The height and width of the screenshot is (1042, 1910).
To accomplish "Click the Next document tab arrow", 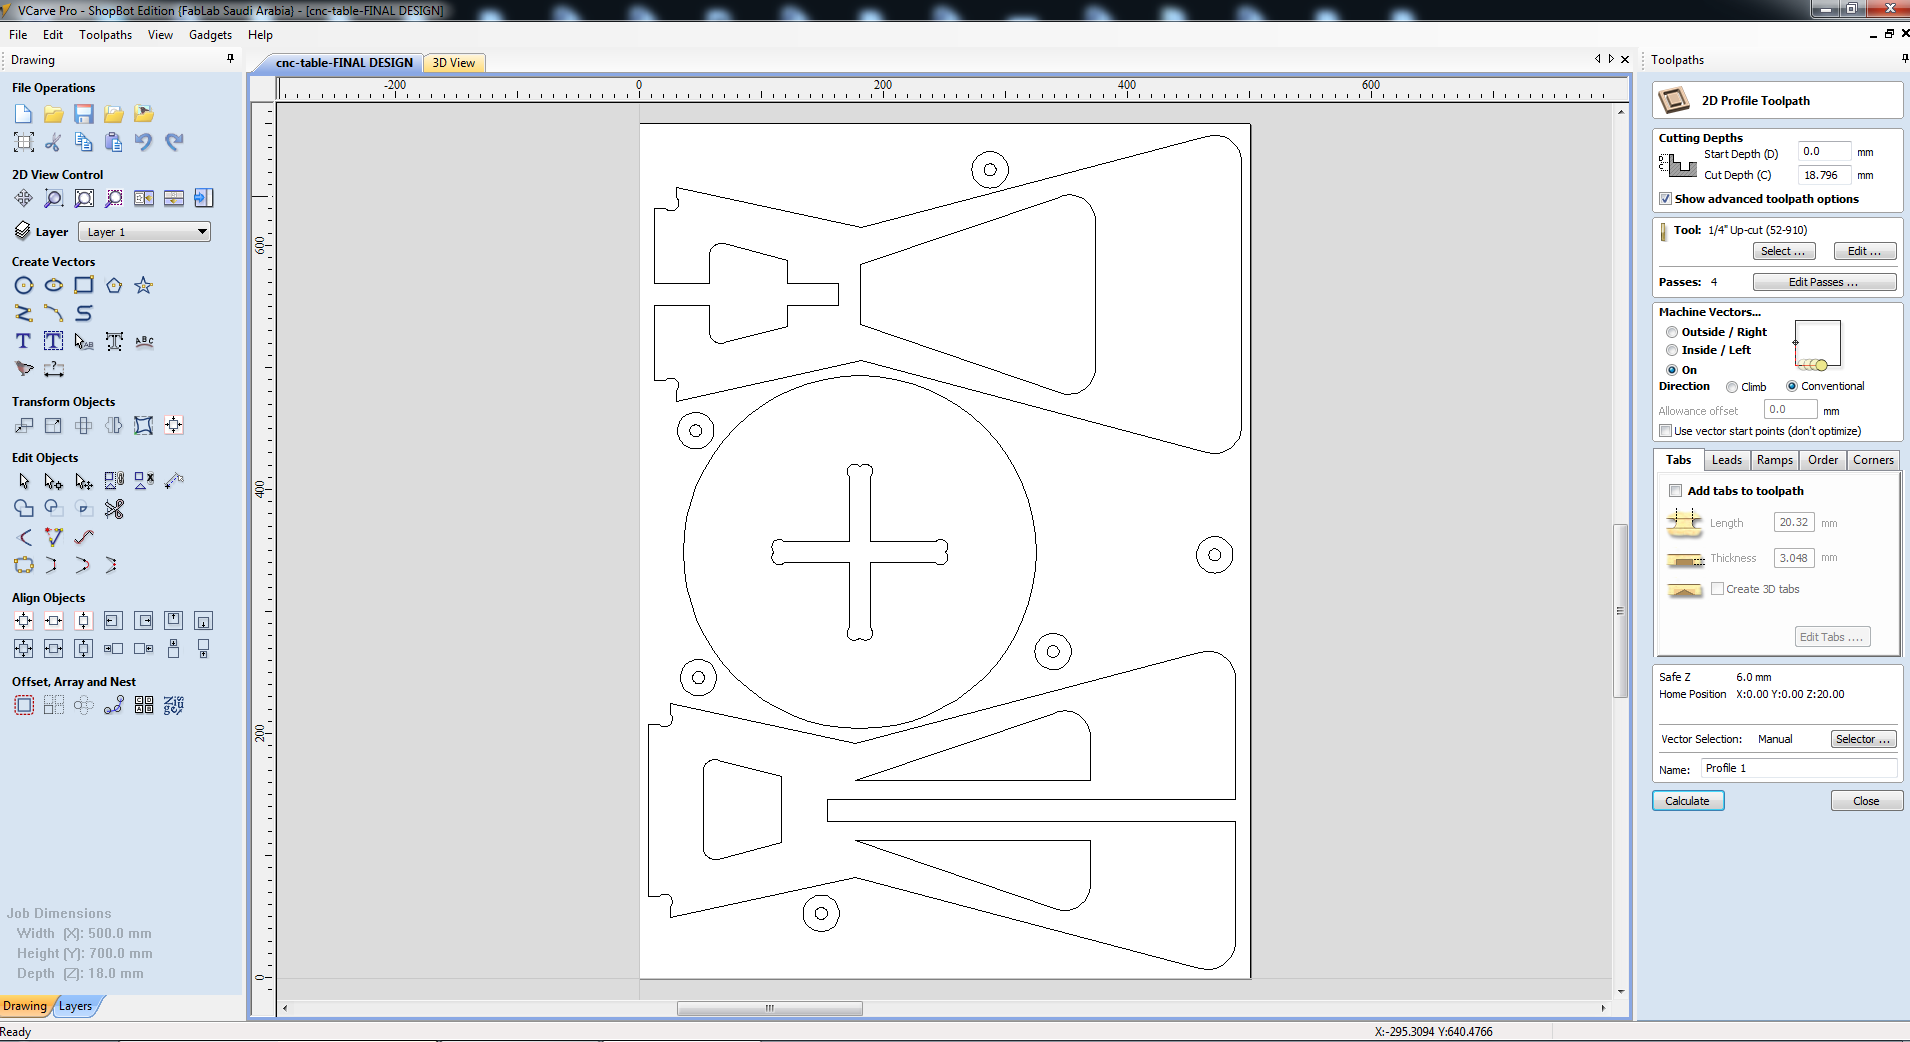I will pos(1611,59).
